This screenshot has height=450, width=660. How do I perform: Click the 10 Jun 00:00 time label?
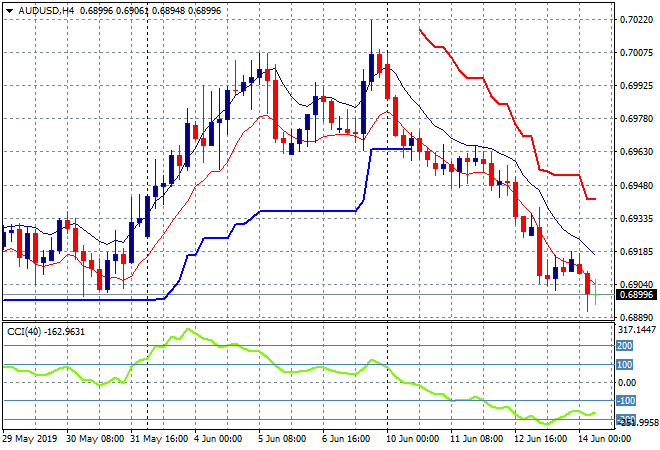412,439
